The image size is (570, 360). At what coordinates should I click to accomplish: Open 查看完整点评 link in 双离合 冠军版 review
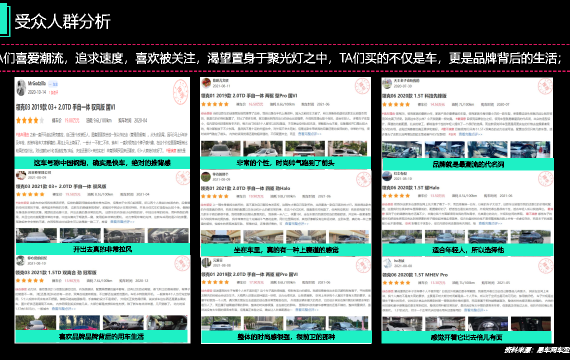[63, 308]
